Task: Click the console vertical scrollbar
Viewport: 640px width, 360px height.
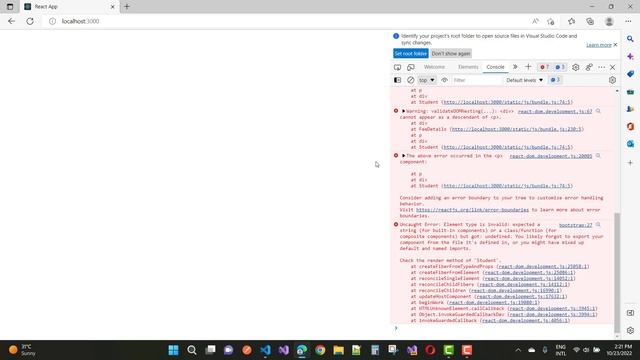Action: click(617, 273)
